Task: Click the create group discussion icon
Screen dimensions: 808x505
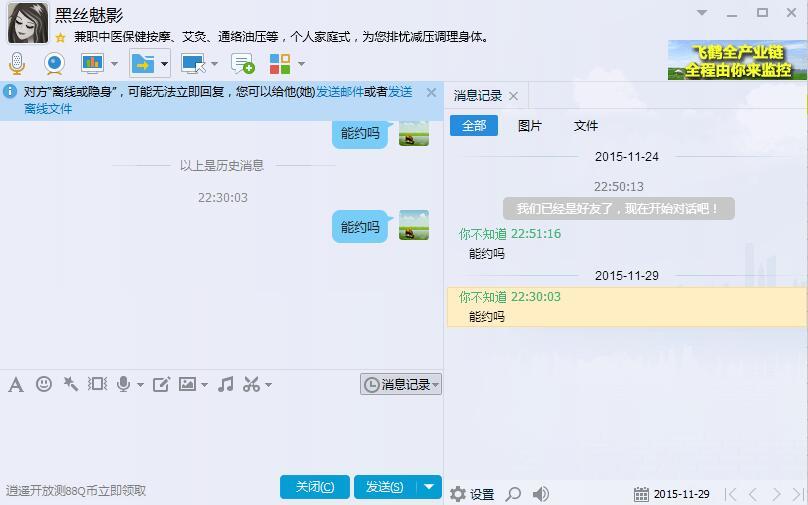Action: [x=242, y=64]
